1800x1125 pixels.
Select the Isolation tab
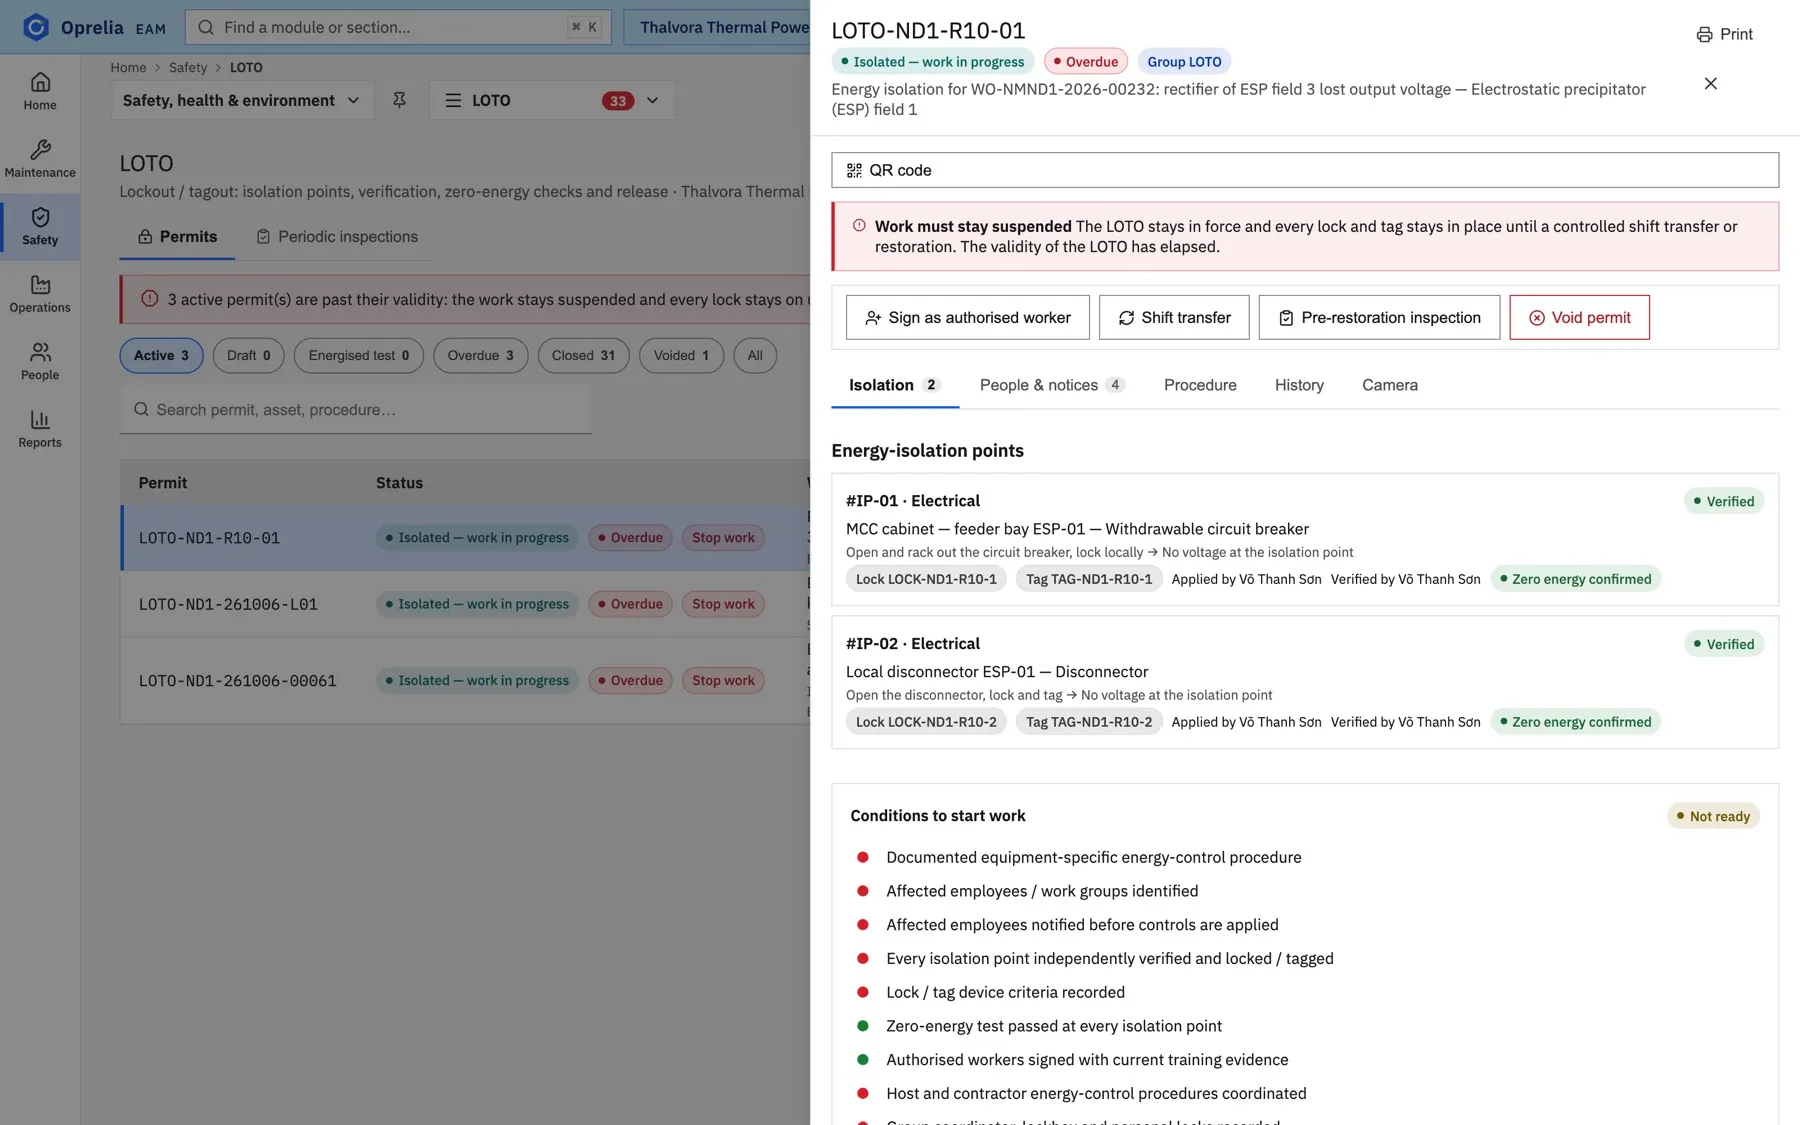(x=895, y=385)
